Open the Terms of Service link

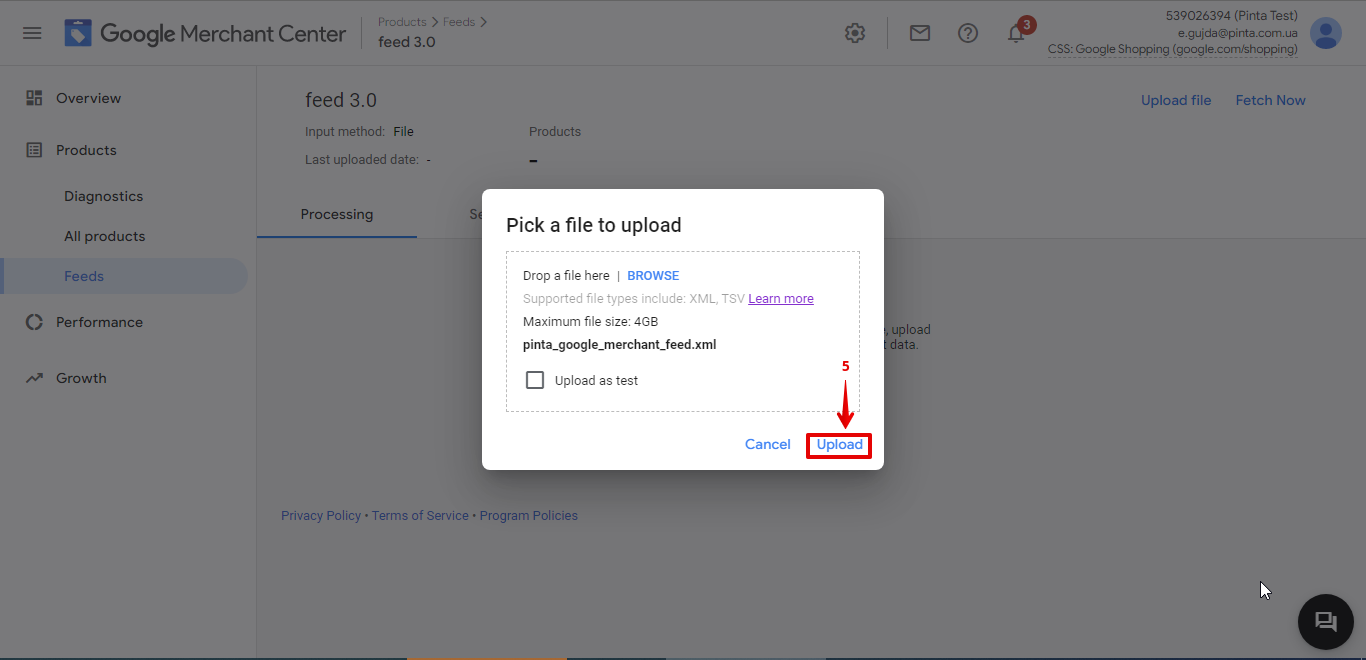(420, 516)
